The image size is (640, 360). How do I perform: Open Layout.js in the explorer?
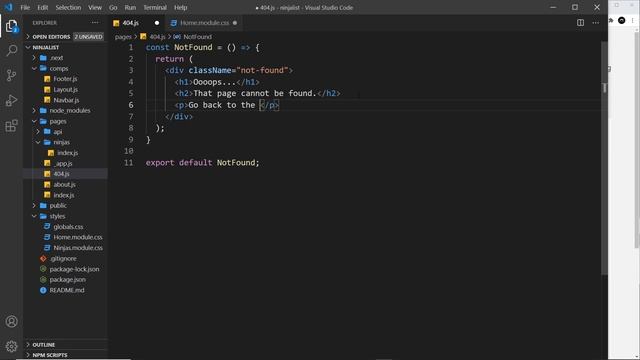click(x=65, y=89)
